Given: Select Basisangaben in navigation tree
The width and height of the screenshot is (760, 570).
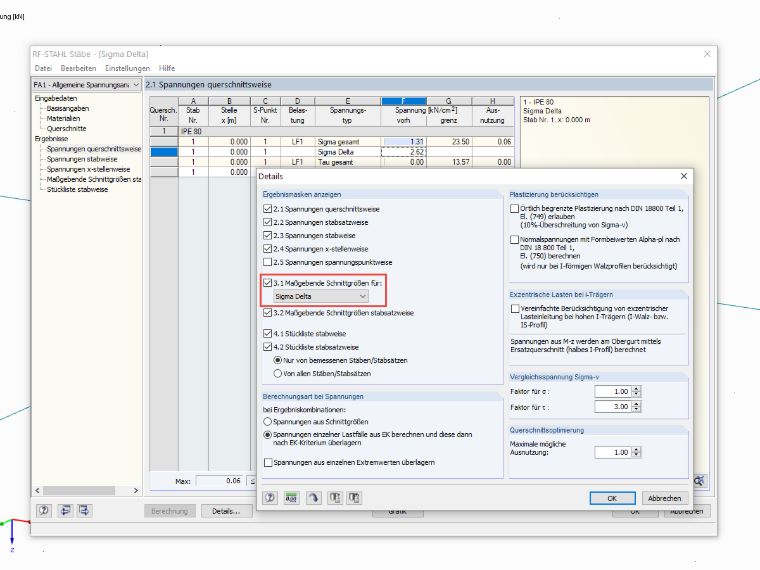Looking at the screenshot, I should coord(68,109).
